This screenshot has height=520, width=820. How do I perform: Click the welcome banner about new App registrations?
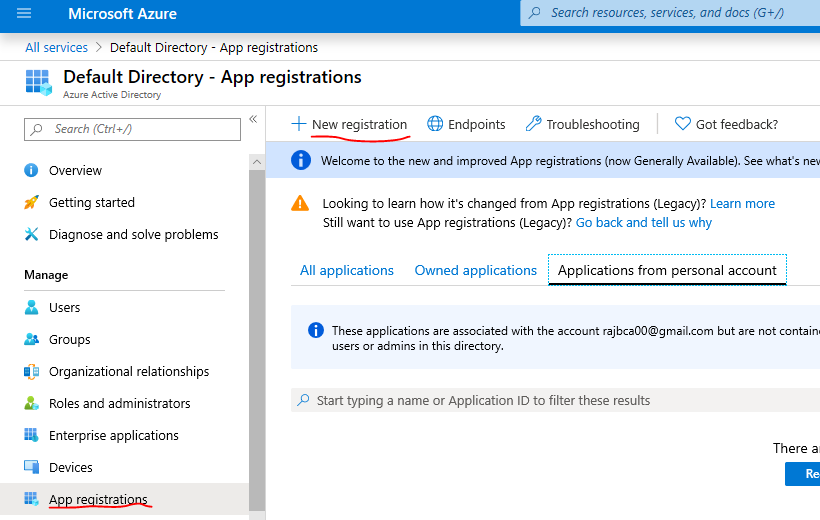(543, 160)
